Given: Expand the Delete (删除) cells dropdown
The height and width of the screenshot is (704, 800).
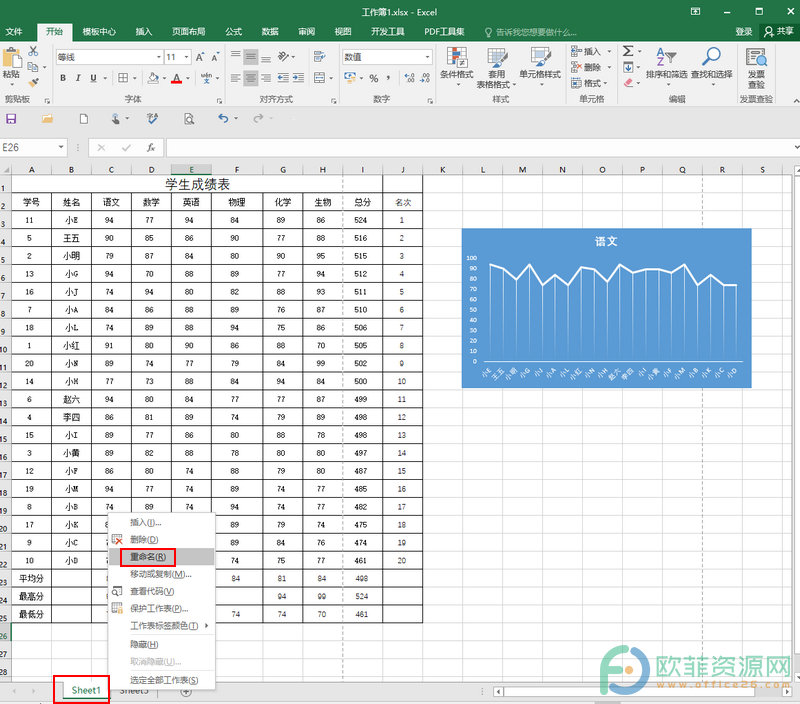Looking at the screenshot, I should point(609,67).
